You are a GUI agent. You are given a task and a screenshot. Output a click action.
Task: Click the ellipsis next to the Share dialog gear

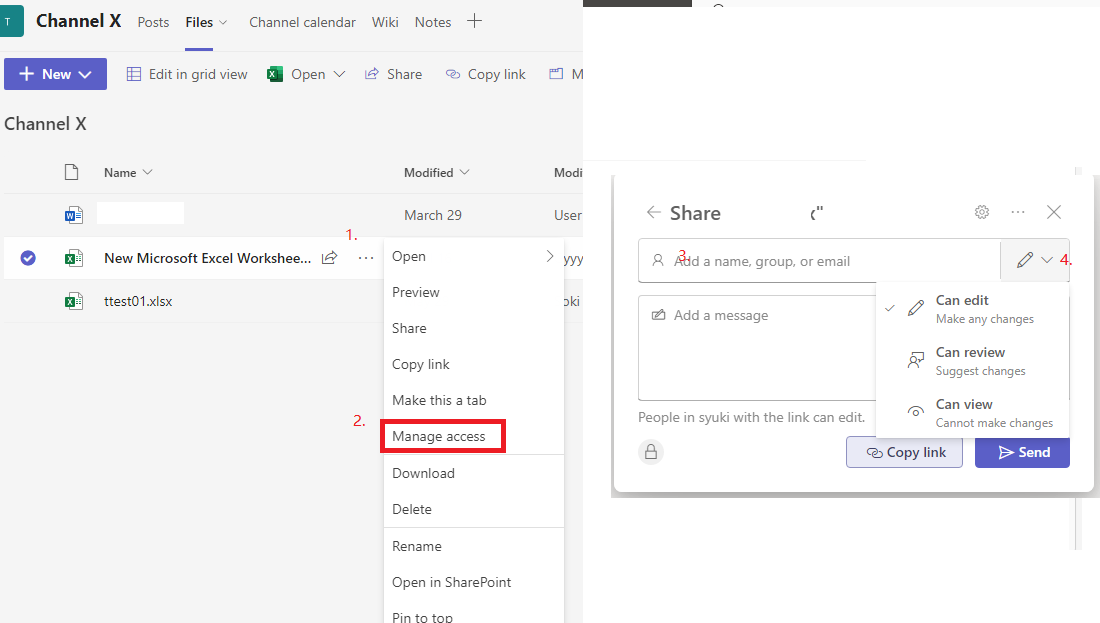pyautogui.click(x=1018, y=212)
